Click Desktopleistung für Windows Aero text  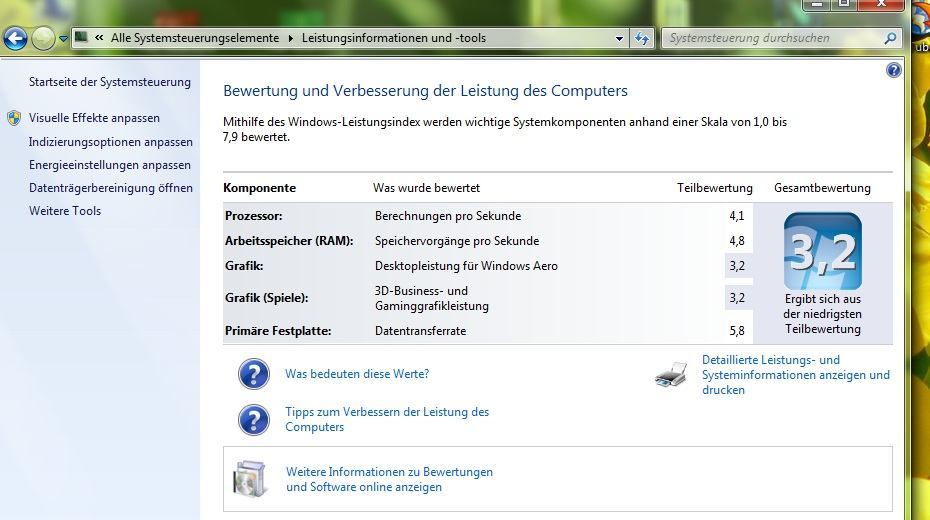[x=466, y=266]
